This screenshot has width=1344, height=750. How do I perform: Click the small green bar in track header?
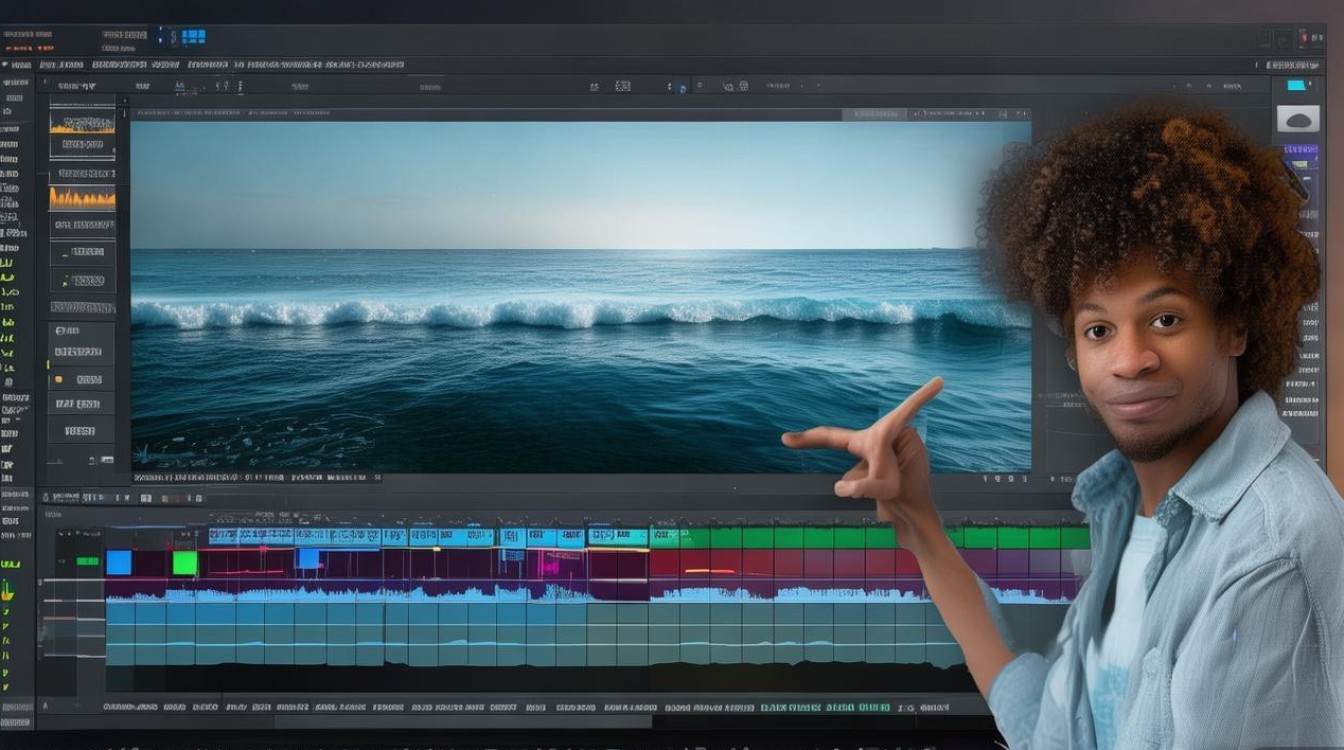click(88, 561)
